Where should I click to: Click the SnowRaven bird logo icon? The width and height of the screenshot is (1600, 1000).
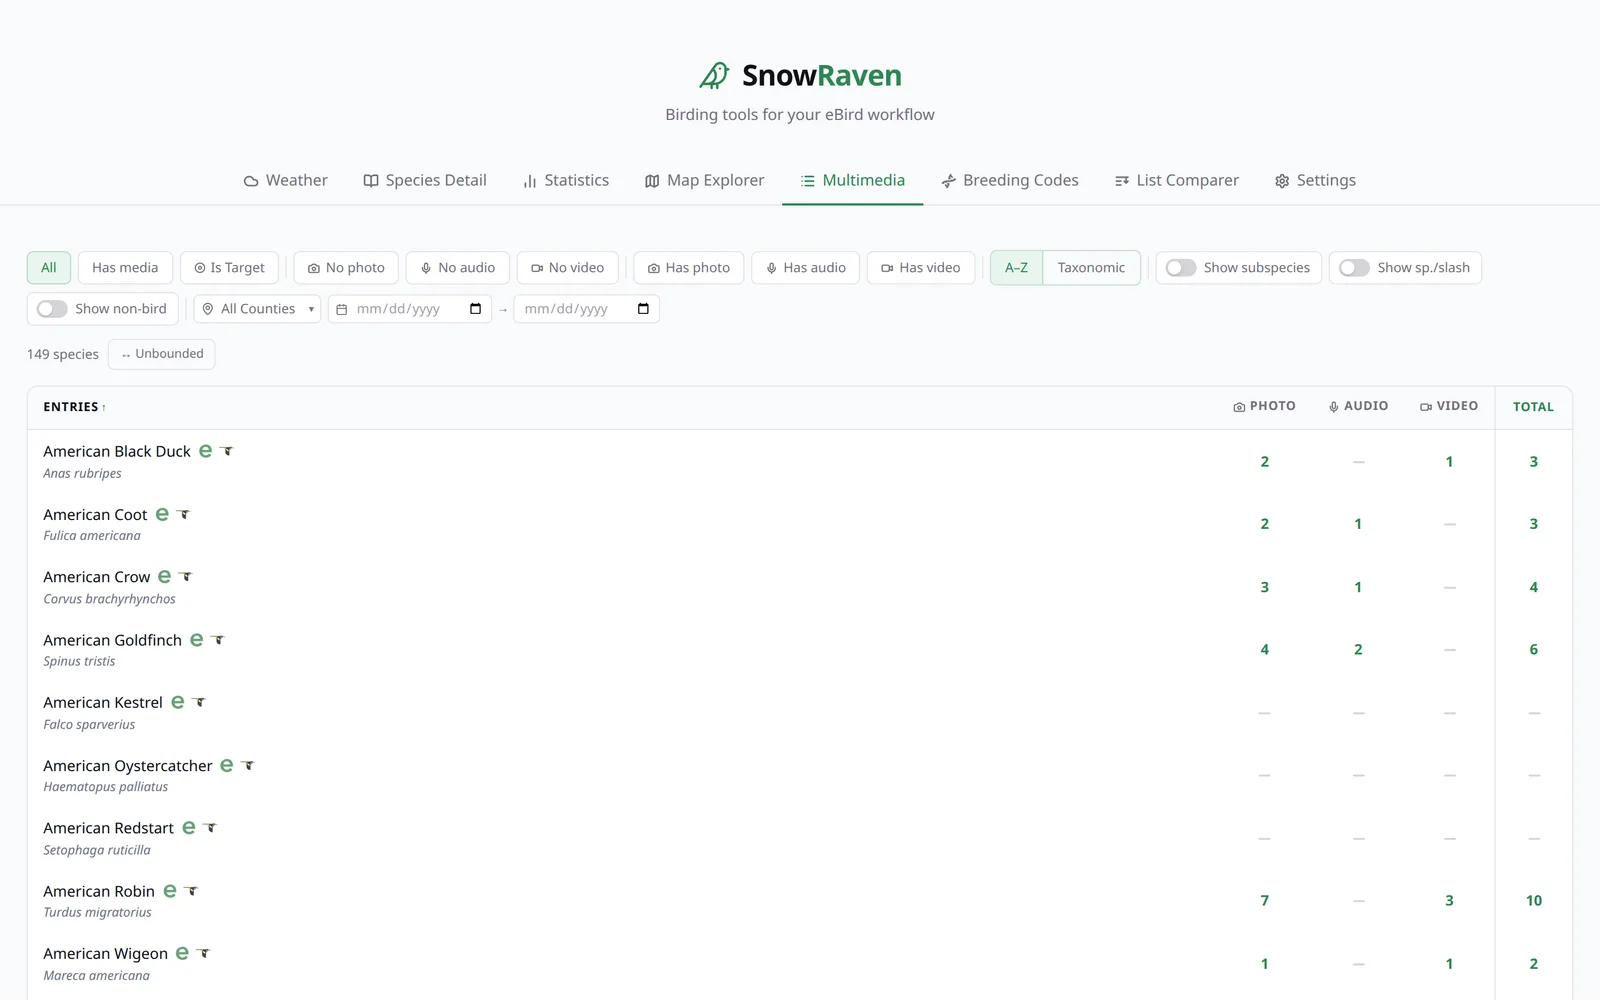pos(714,76)
